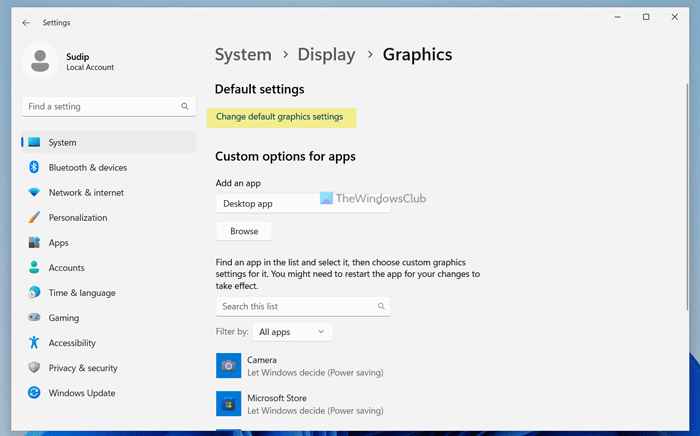Click the back arrow in Settings

(26, 22)
